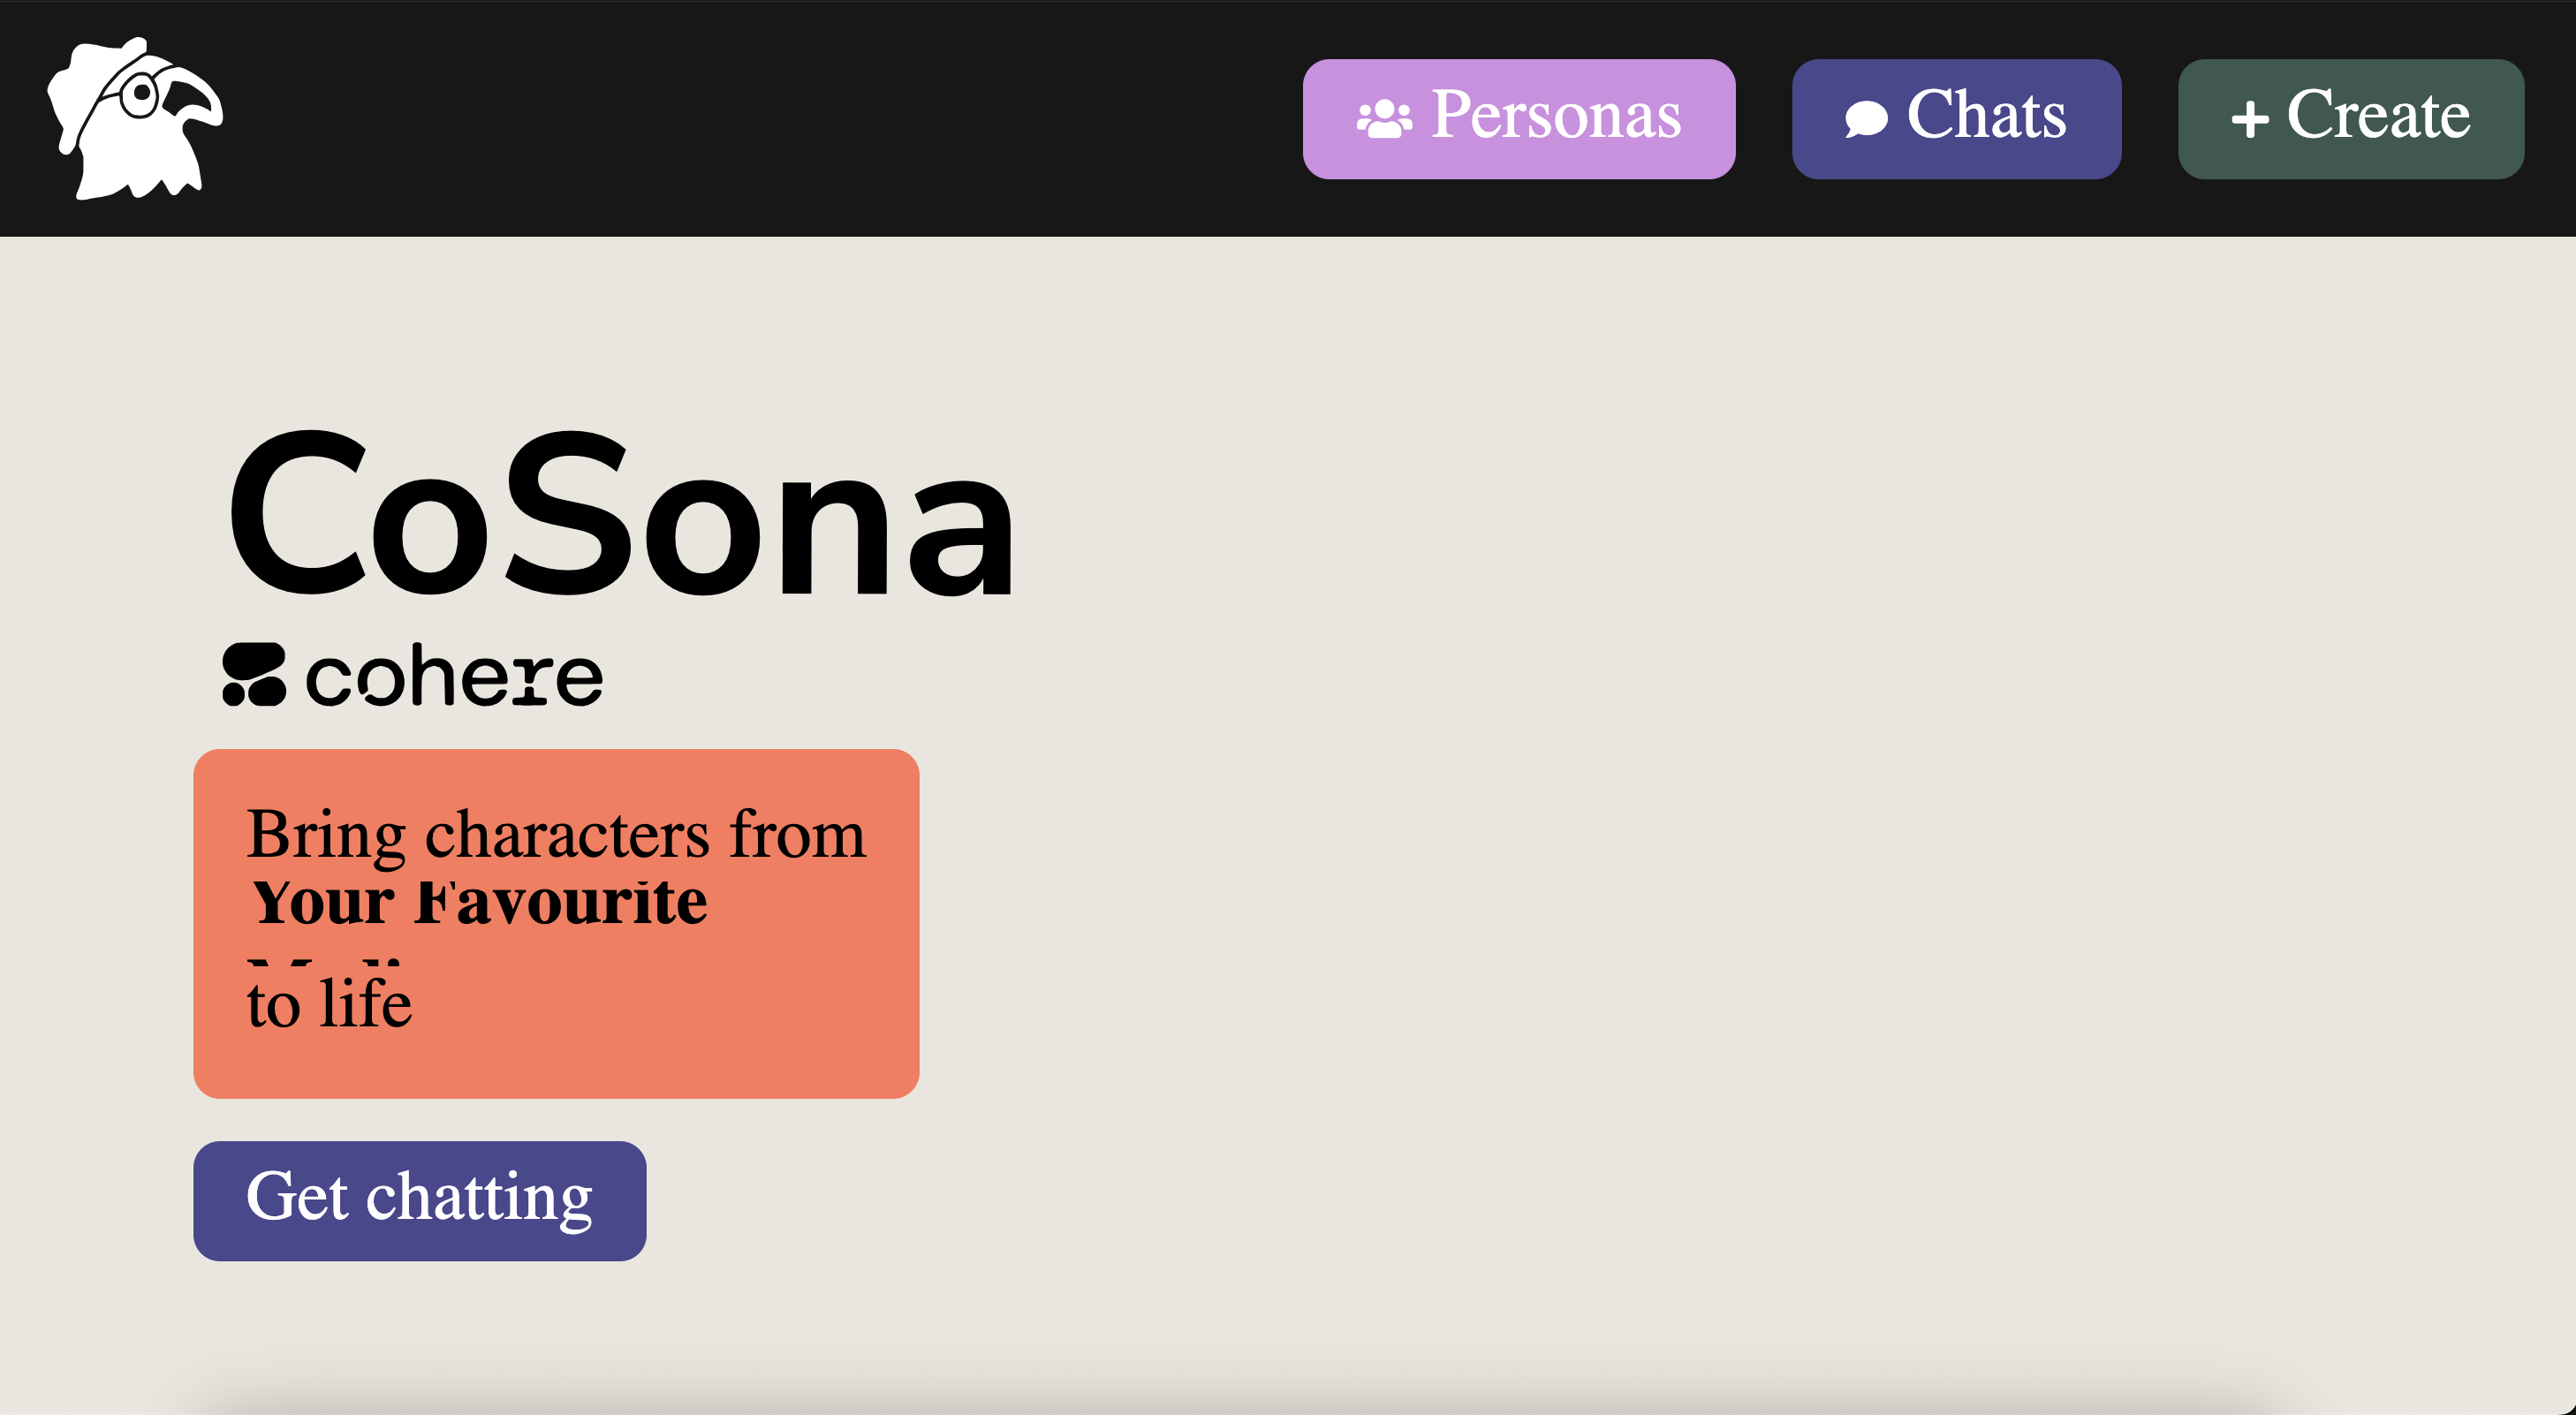Click the "to life" text
The width and height of the screenshot is (2576, 1415).
pyautogui.click(x=329, y=1004)
